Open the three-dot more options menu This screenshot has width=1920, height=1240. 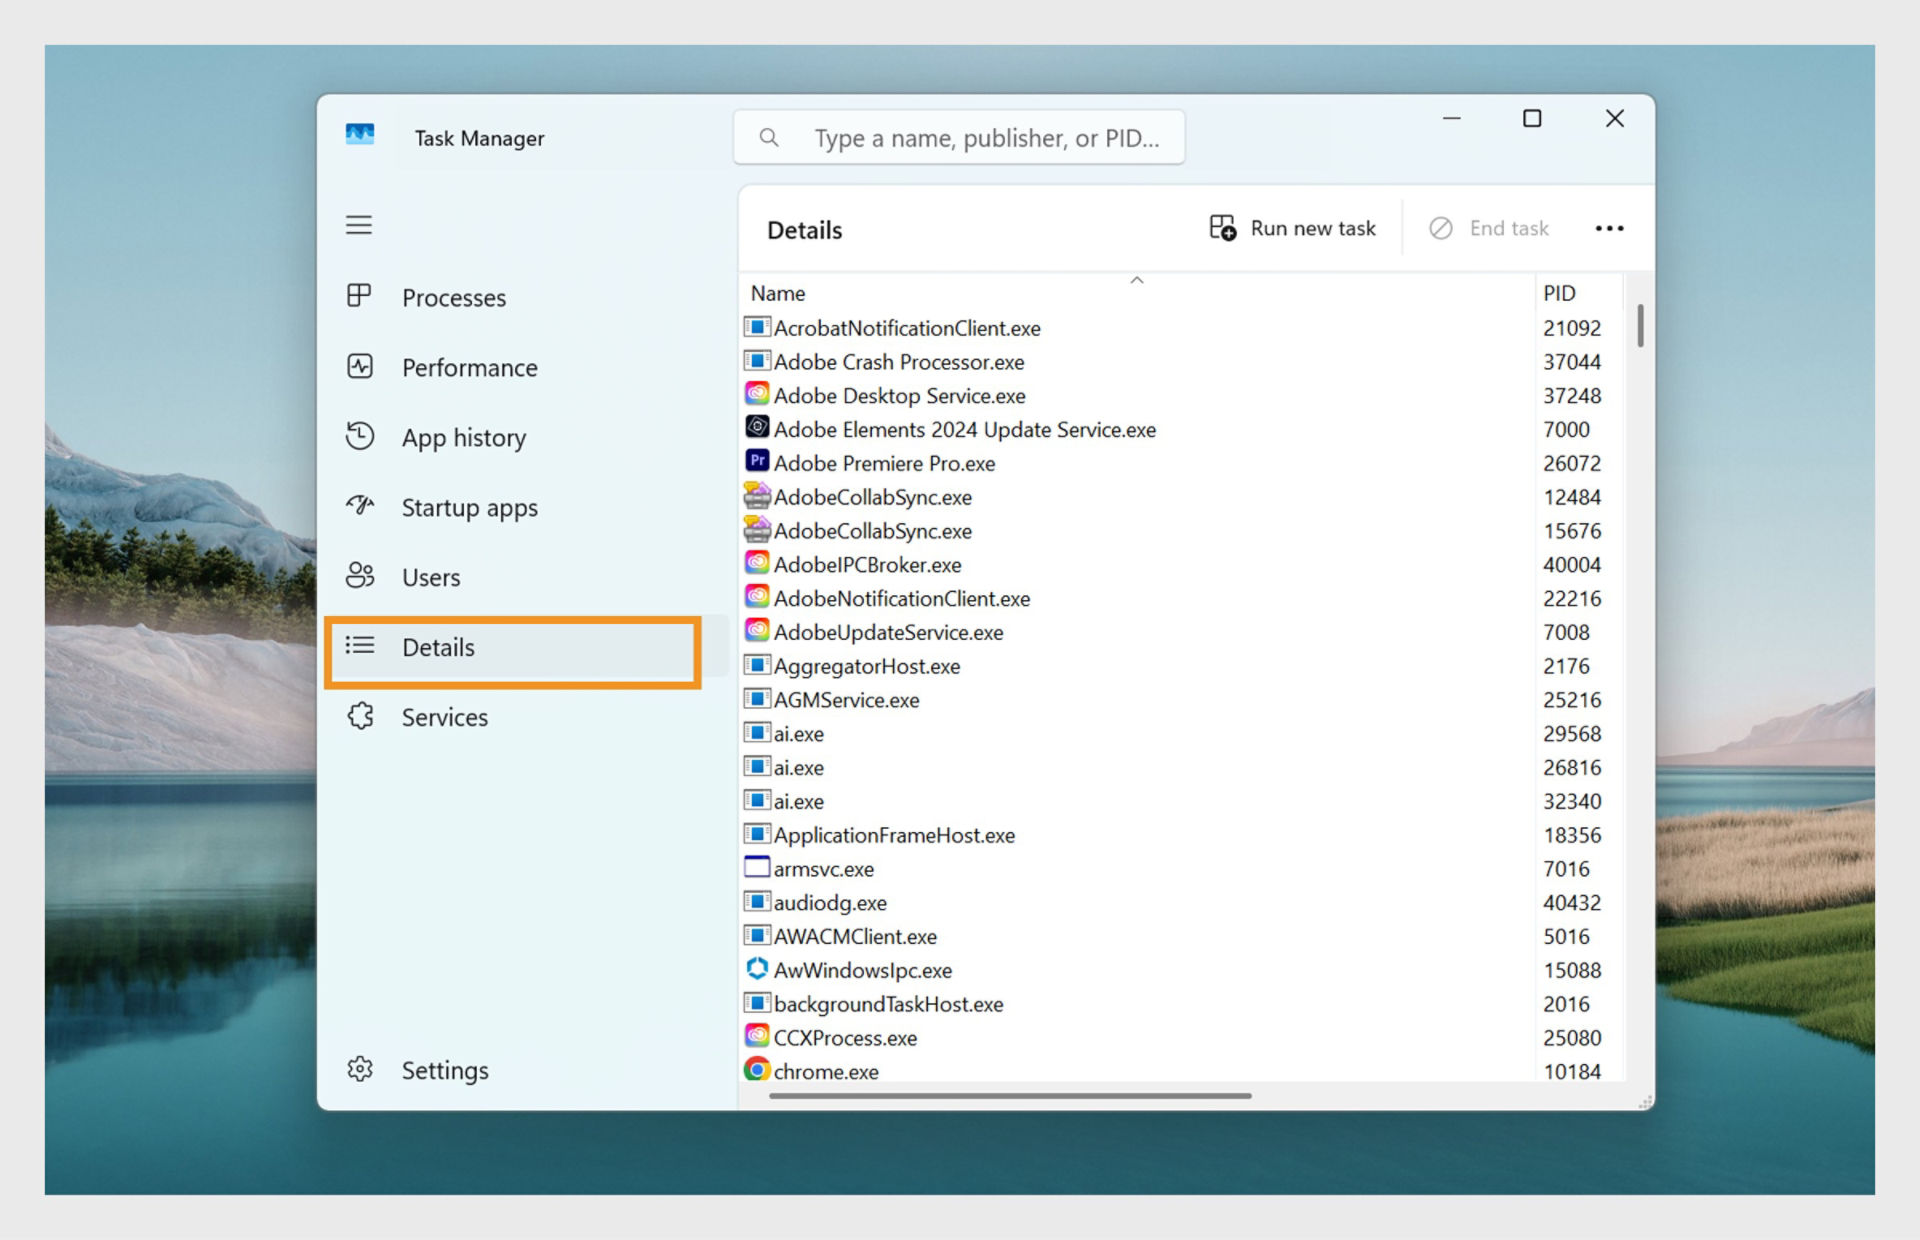[1609, 229]
